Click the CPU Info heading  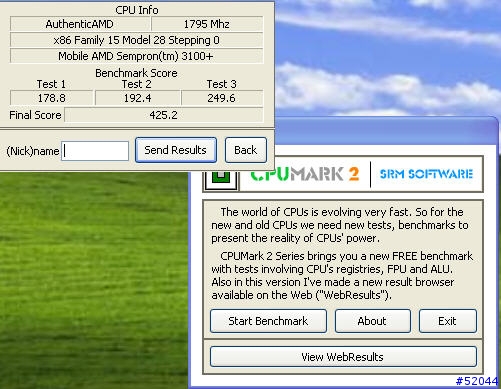tap(137, 10)
